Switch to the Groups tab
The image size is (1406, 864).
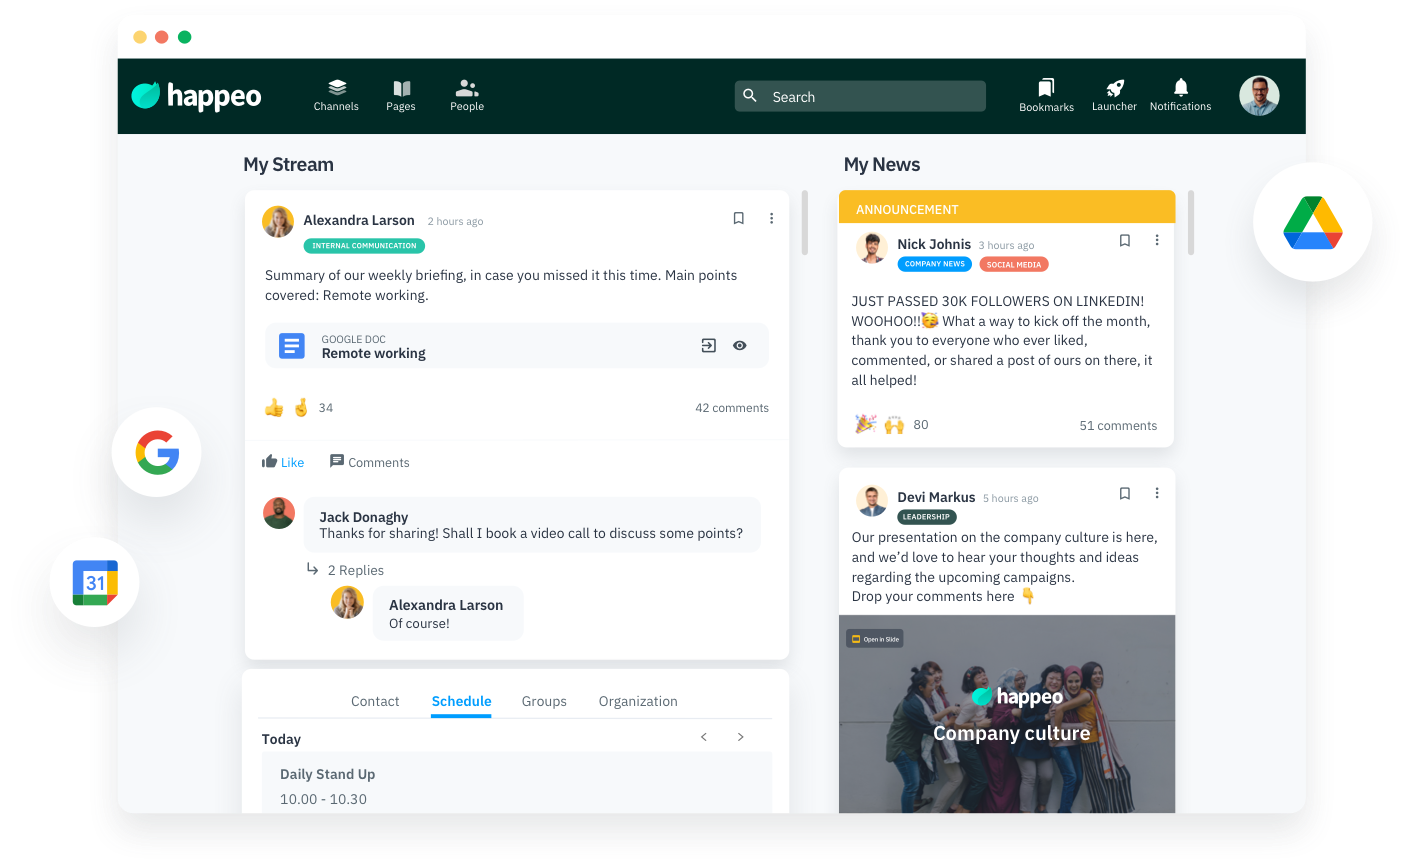pos(544,701)
